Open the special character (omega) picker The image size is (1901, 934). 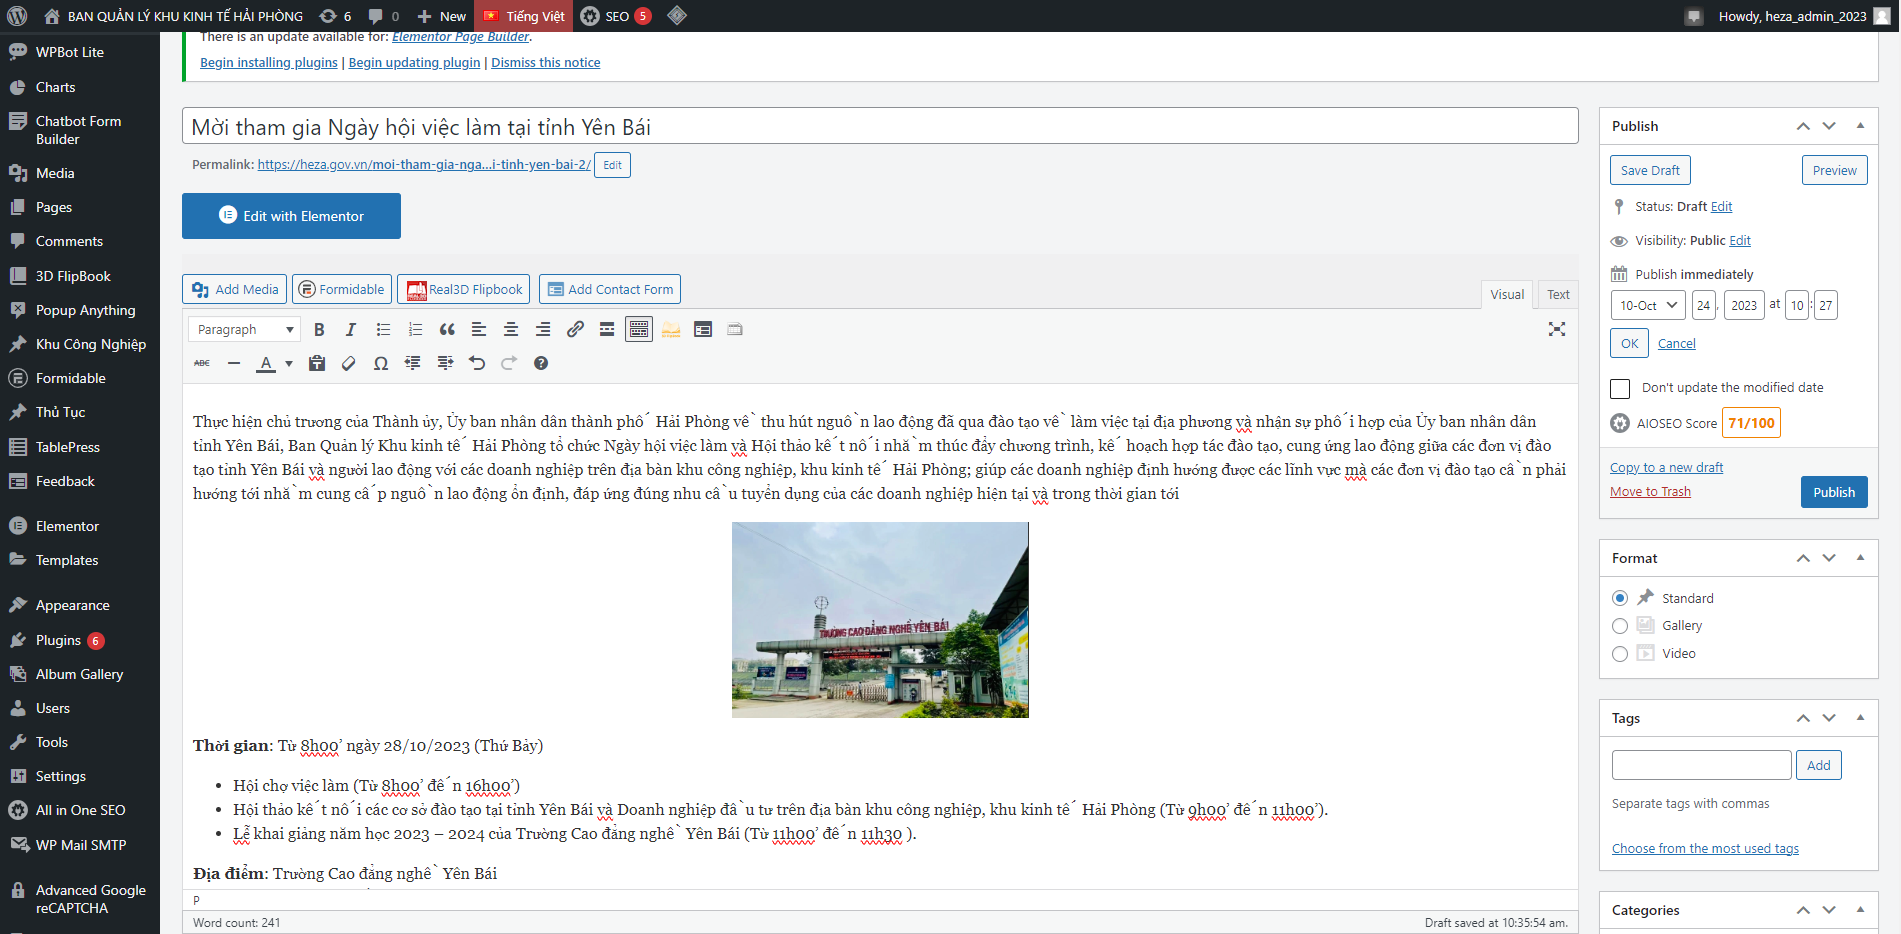pyautogui.click(x=380, y=364)
